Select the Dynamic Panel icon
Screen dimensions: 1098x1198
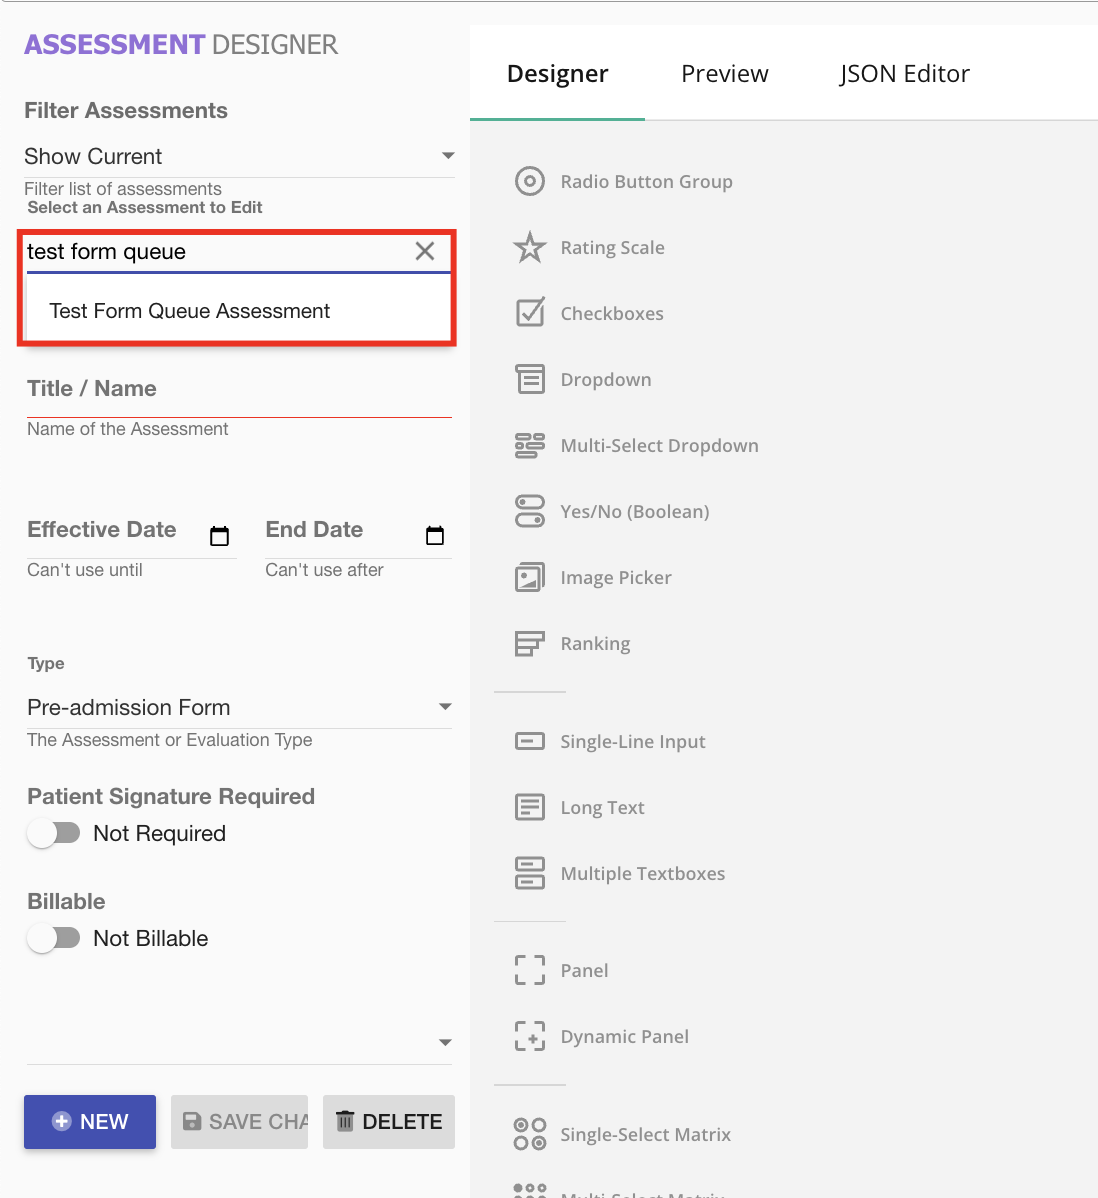tap(529, 1036)
